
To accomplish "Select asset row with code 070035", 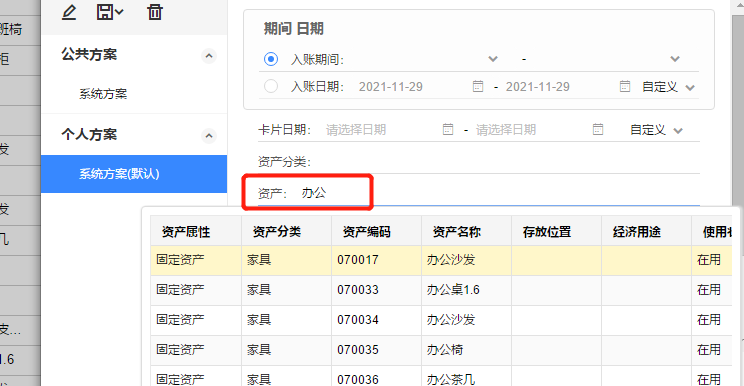I will pyautogui.click(x=441, y=349).
